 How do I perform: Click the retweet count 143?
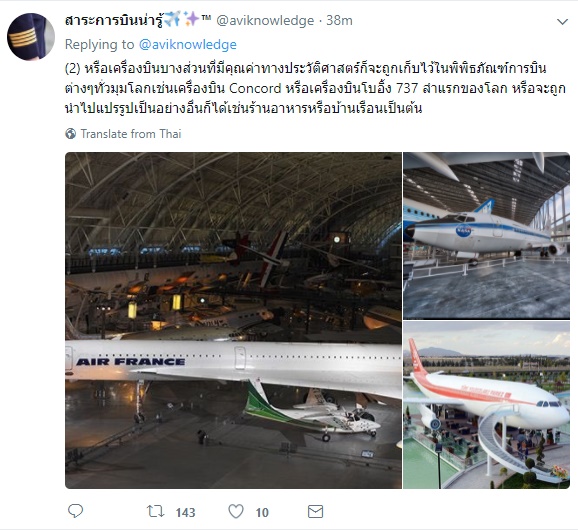(x=185, y=512)
